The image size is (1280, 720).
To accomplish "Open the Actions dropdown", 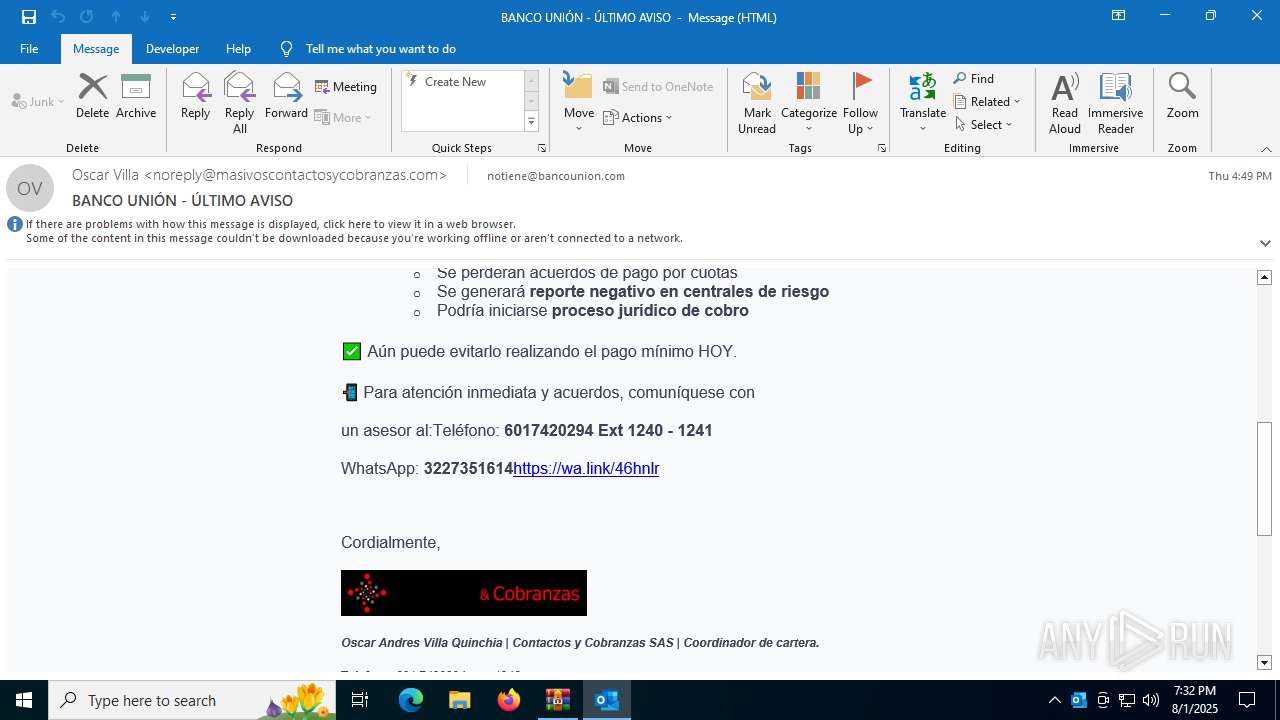I will (x=637, y=117).
